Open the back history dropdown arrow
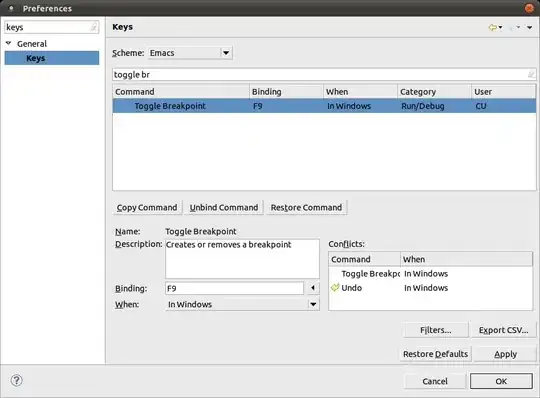The height and width of the screenshot is (398, 540). (x=500, y=28)
